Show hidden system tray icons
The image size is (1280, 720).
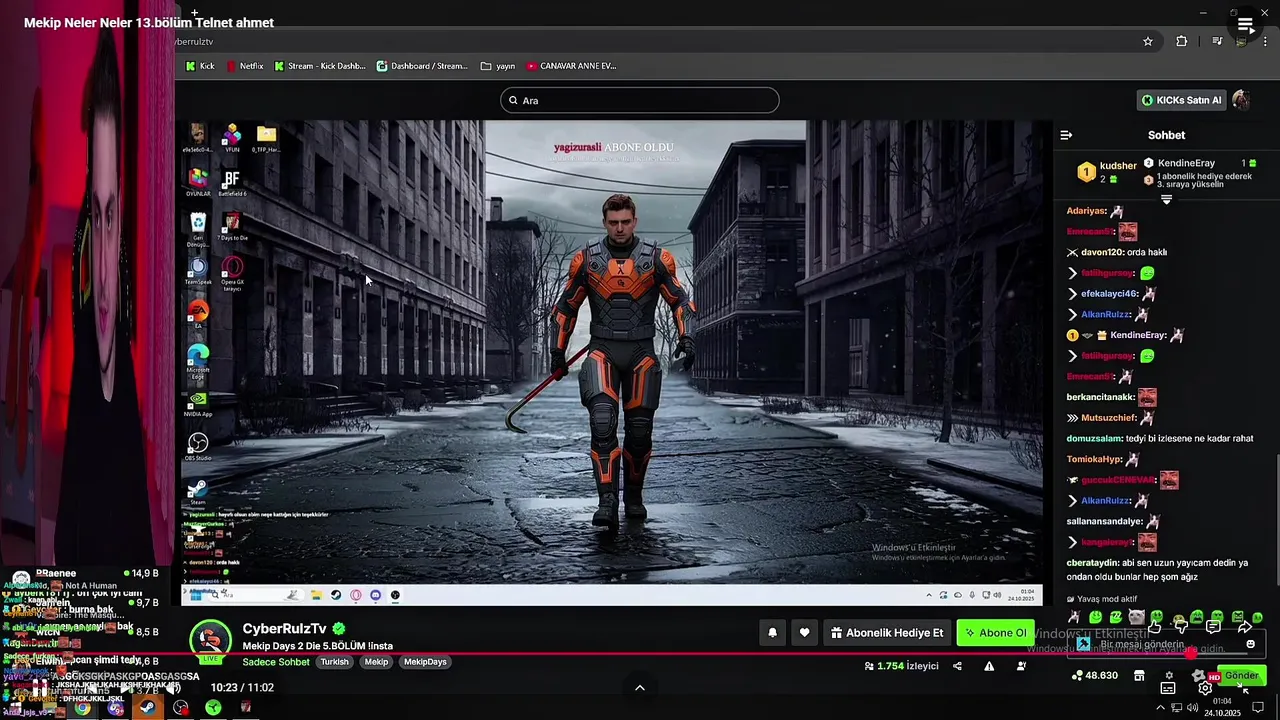[x=1160, y=708]
